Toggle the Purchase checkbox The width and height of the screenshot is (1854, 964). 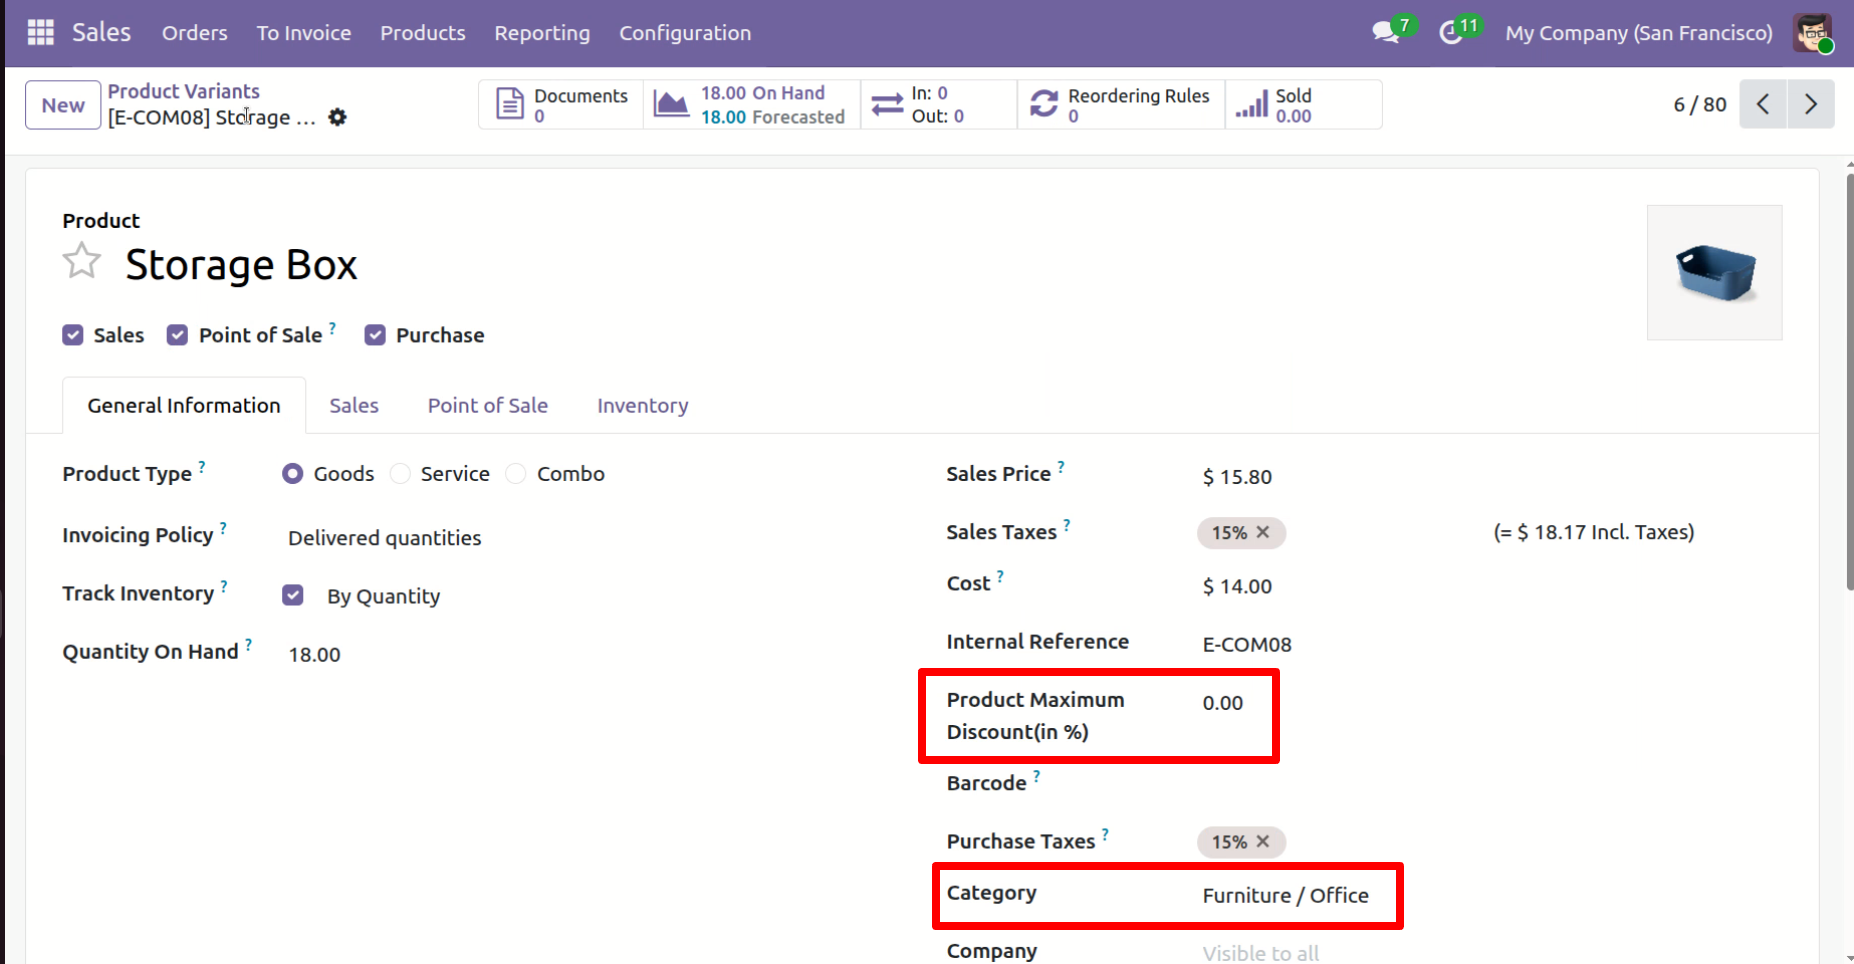point(375,335)
